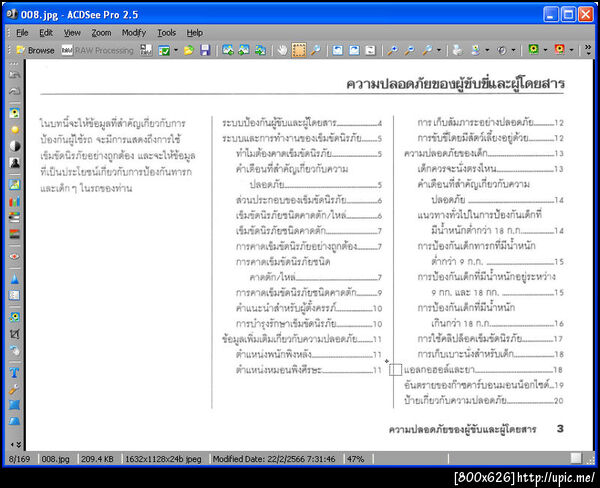Click the 47% zoom value in status bar
600x488 pixels.
pyautogui.click(x=356, y=459)
